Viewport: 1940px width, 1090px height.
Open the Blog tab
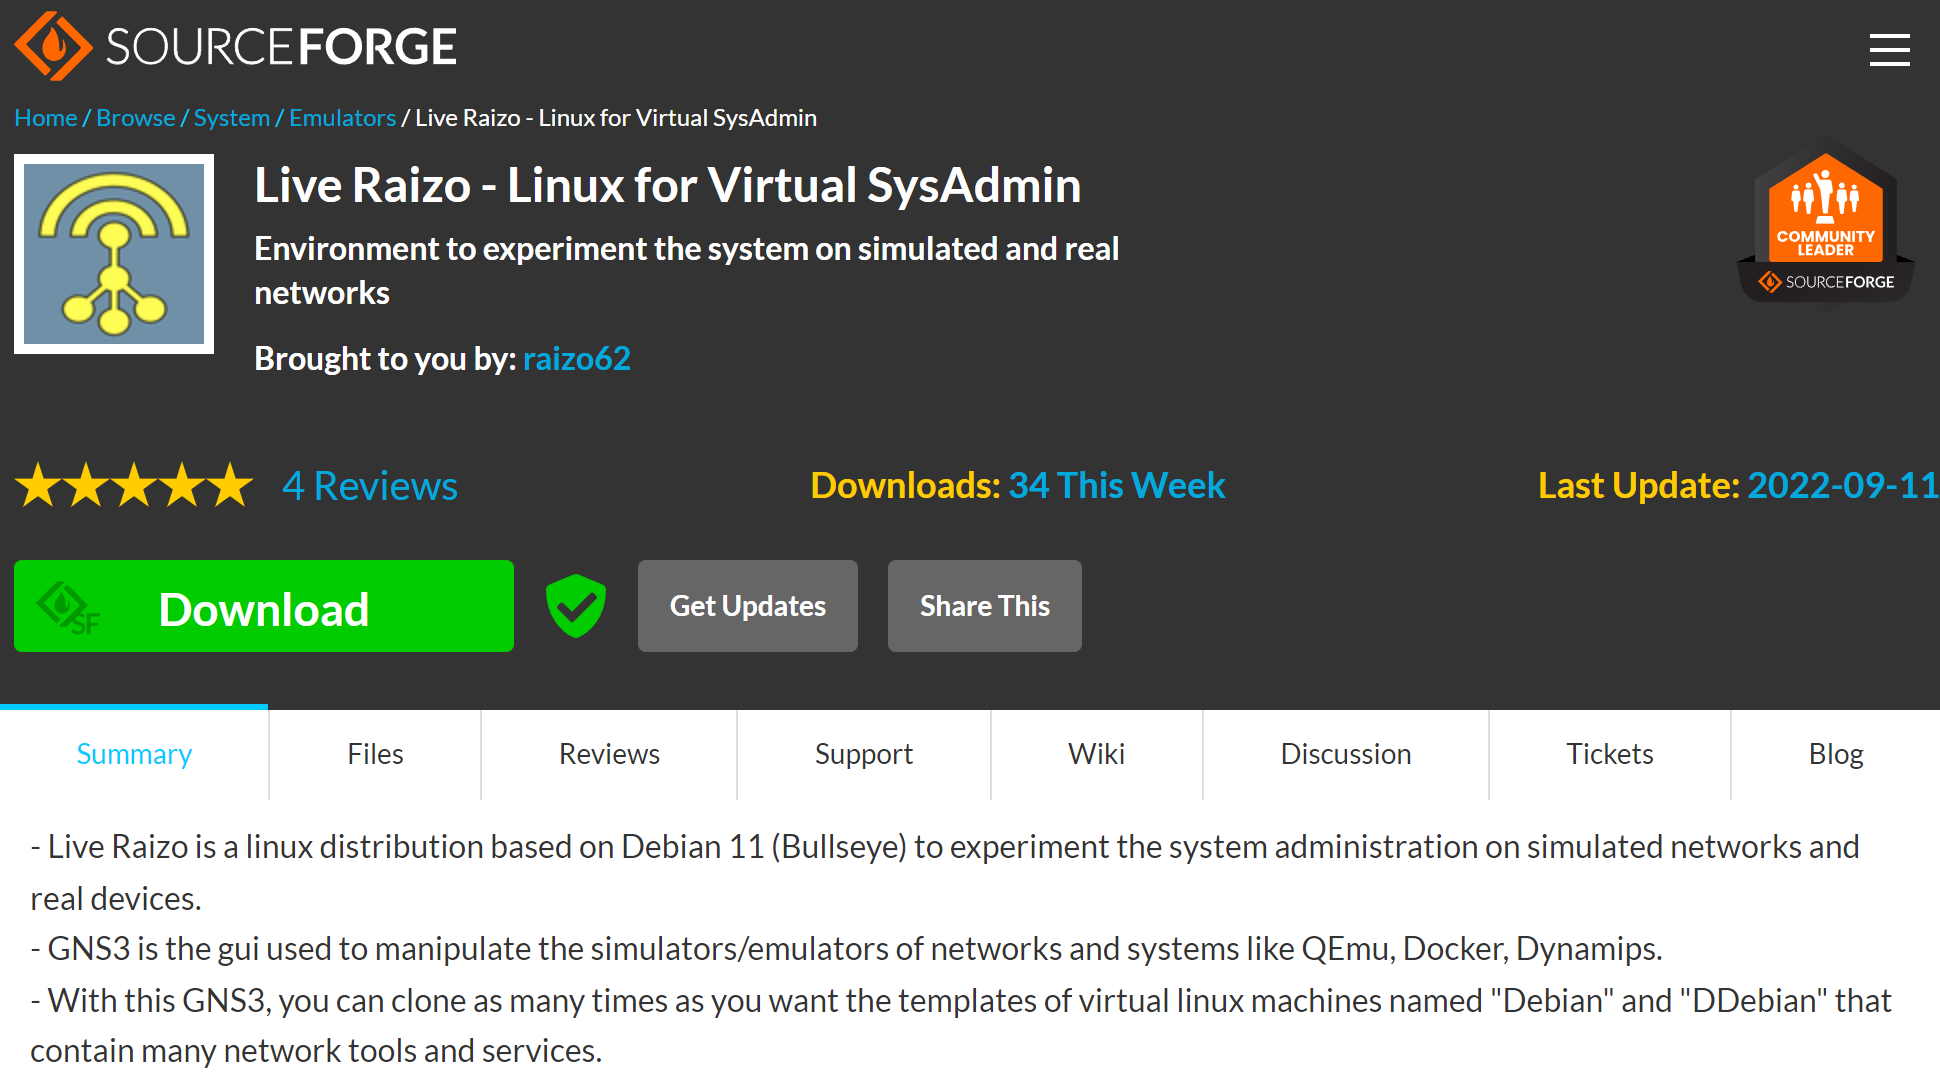click(1835, 754)
